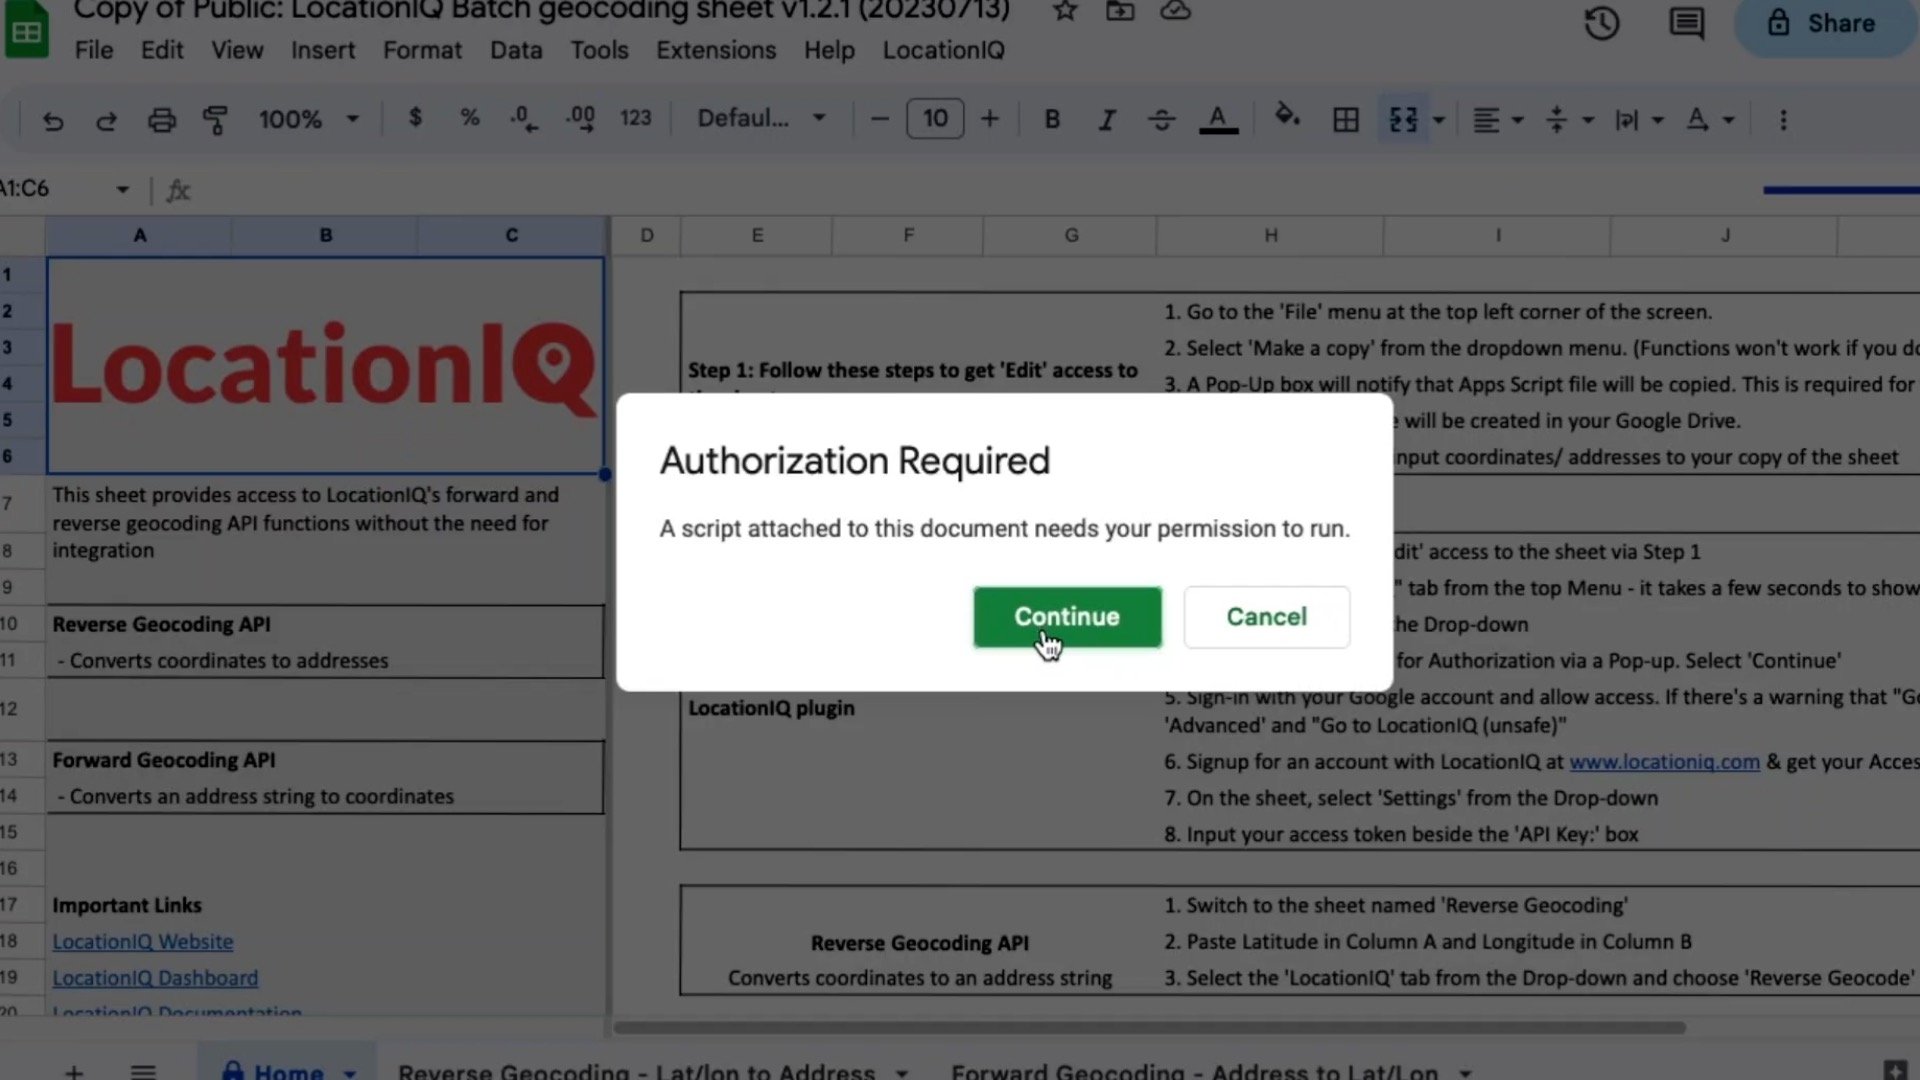Select column H header
The image size is (1920, 1080).
coord(1270,235)
